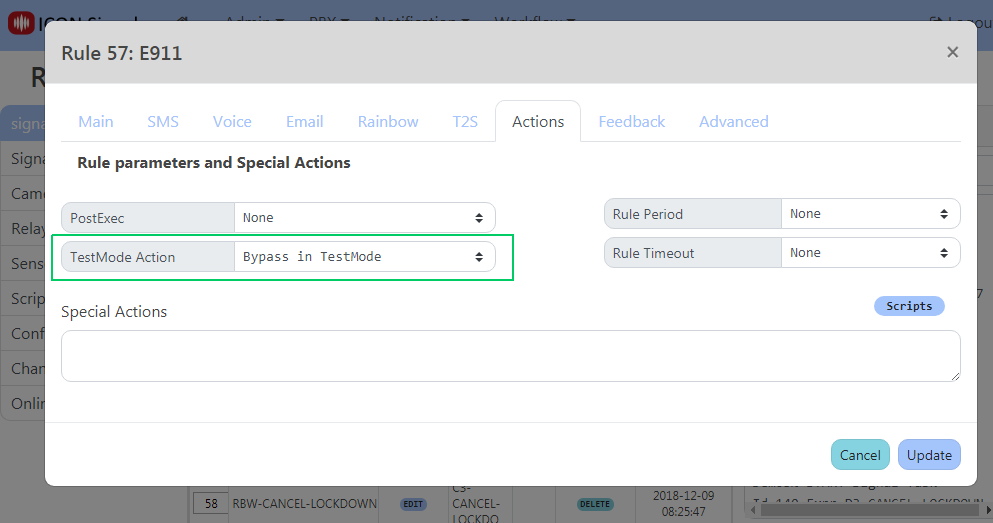Switch to the Main tab

pyautogui.click(x=96, y=121)
